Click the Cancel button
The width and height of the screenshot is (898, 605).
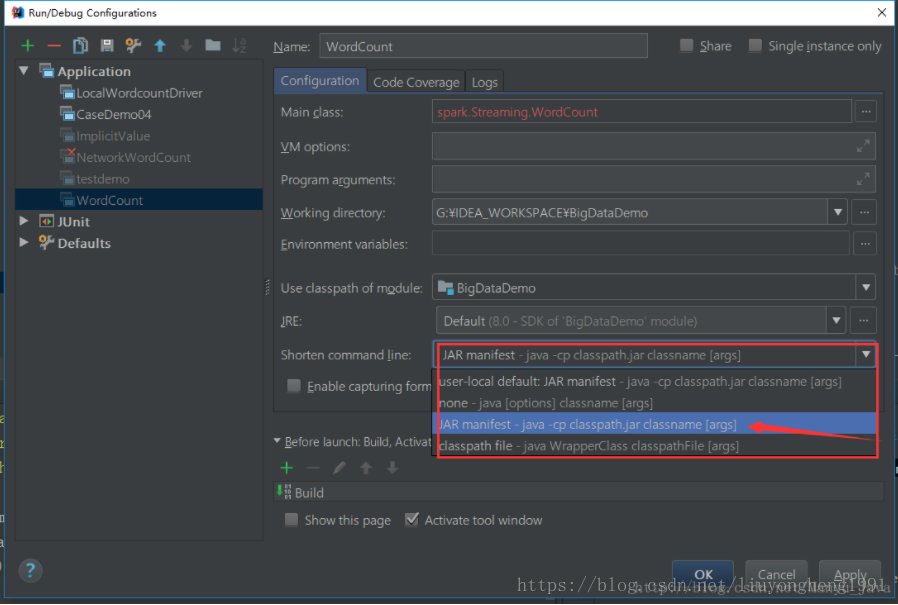click(x=776, y=574)
